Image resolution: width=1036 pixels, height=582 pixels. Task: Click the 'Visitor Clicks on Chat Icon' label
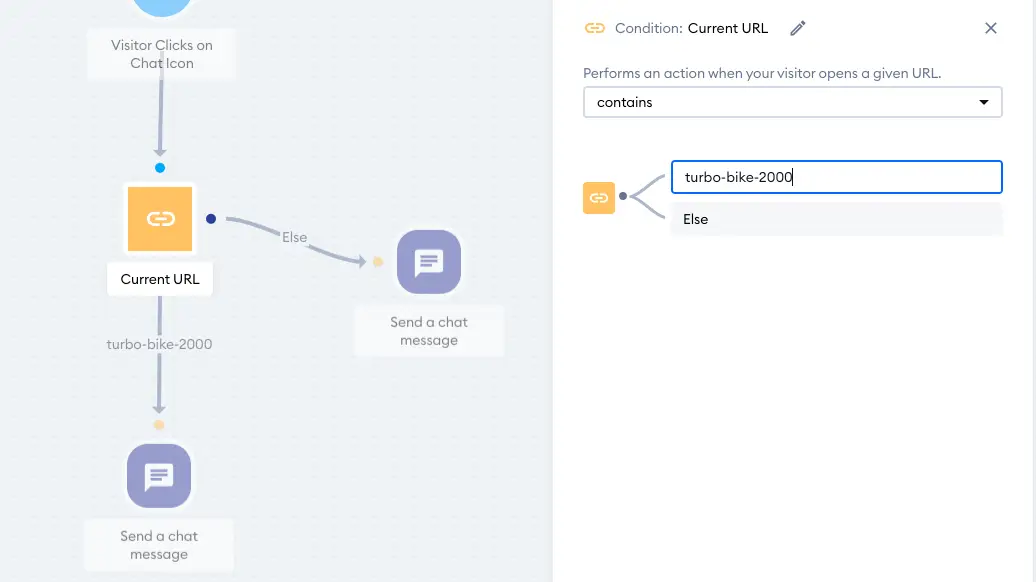click(161, 54)
